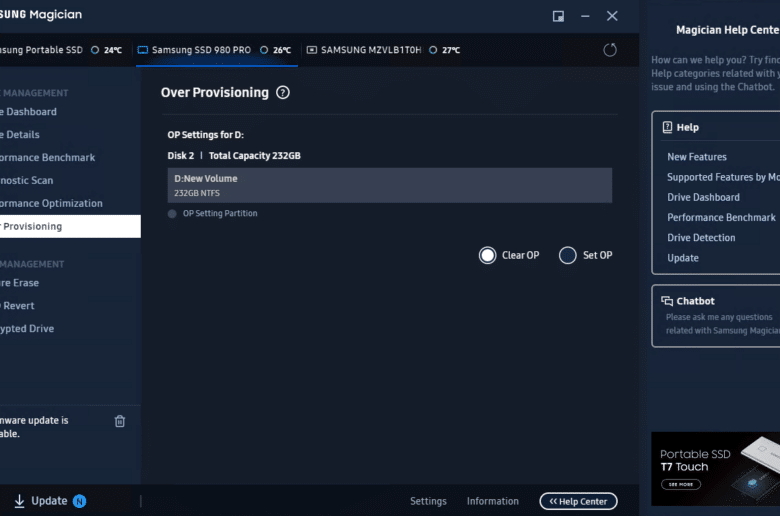780x516 pixels.
Task: Click the Portable SSD T7 Touch banner image
Action: tap(716, 469)
